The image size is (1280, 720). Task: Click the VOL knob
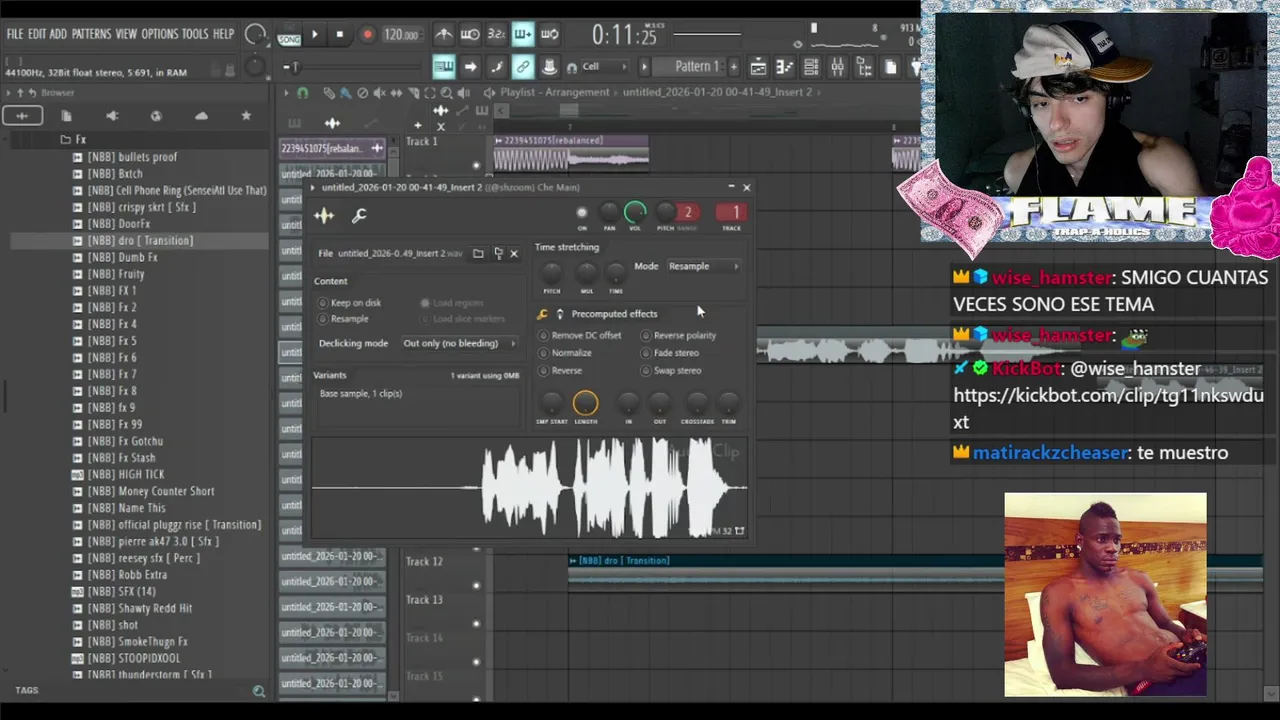(x=635, y=212)
